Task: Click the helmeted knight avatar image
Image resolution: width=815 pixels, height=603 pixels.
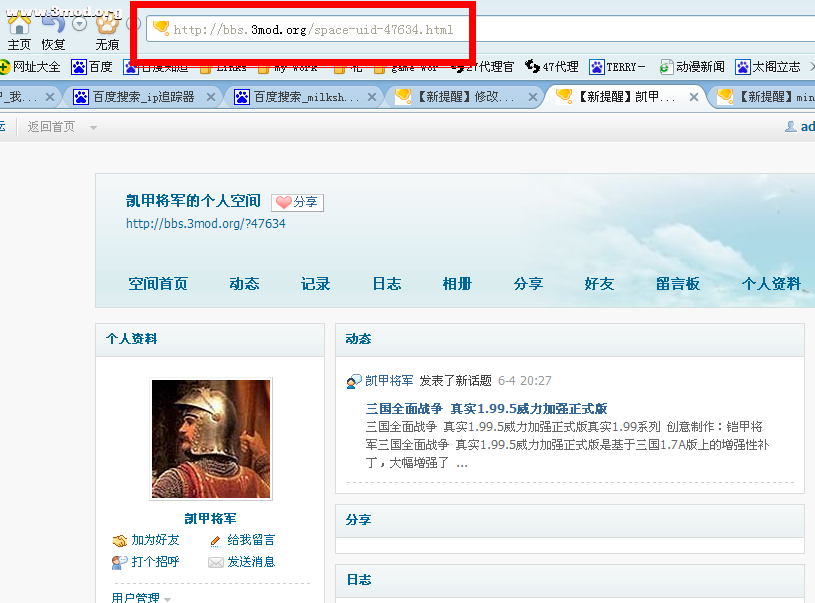Action: pos(211,438)
